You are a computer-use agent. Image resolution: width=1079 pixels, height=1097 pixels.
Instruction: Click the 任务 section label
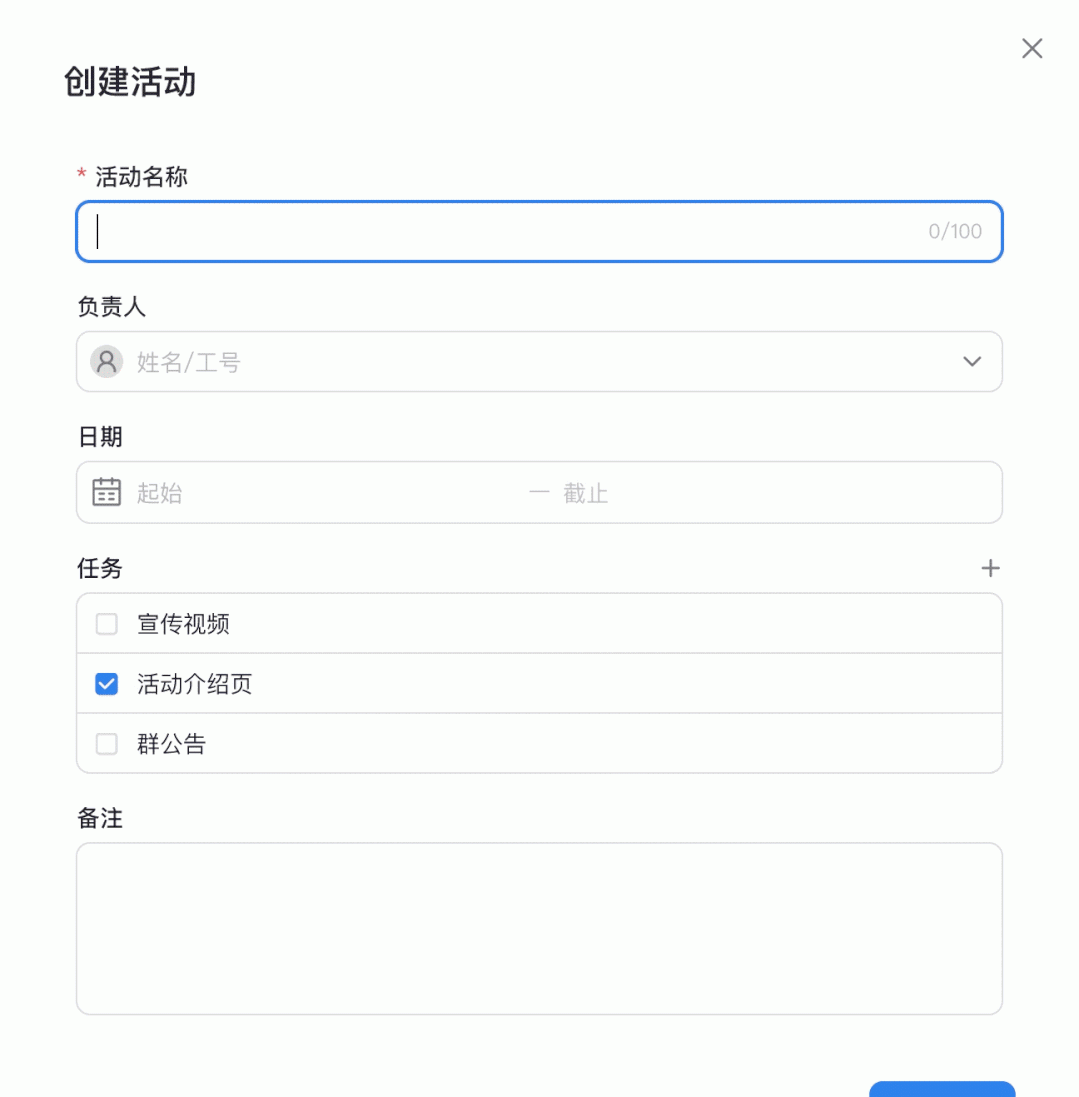100,569
